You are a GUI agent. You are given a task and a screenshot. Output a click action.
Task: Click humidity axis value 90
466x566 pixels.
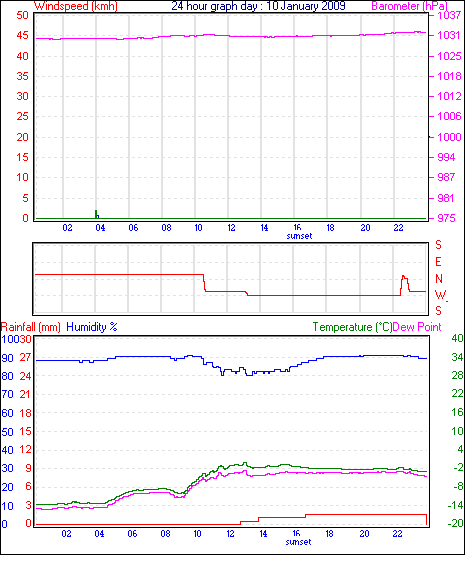click(x=7, y=358)
